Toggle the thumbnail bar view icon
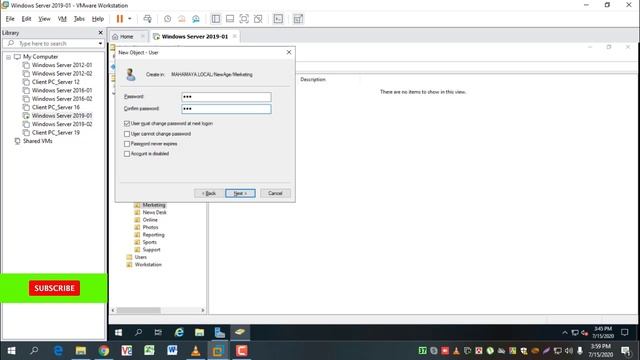This screenshot has width=640, height=360. [x=230, y=19]
